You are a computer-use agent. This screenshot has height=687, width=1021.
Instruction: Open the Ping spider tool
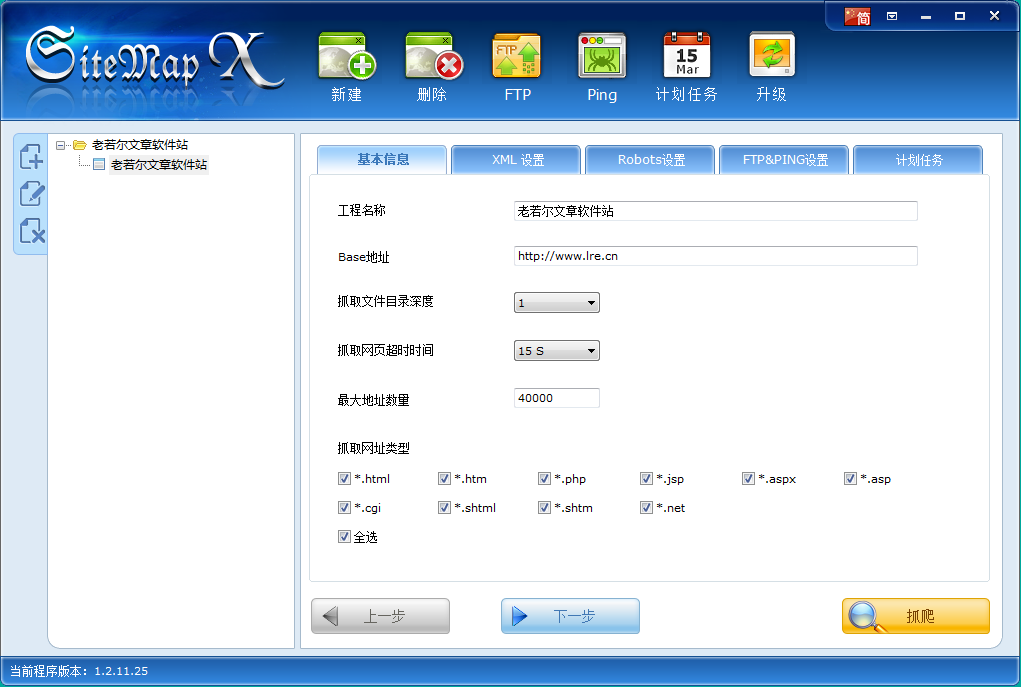click(x=602, y=57)
